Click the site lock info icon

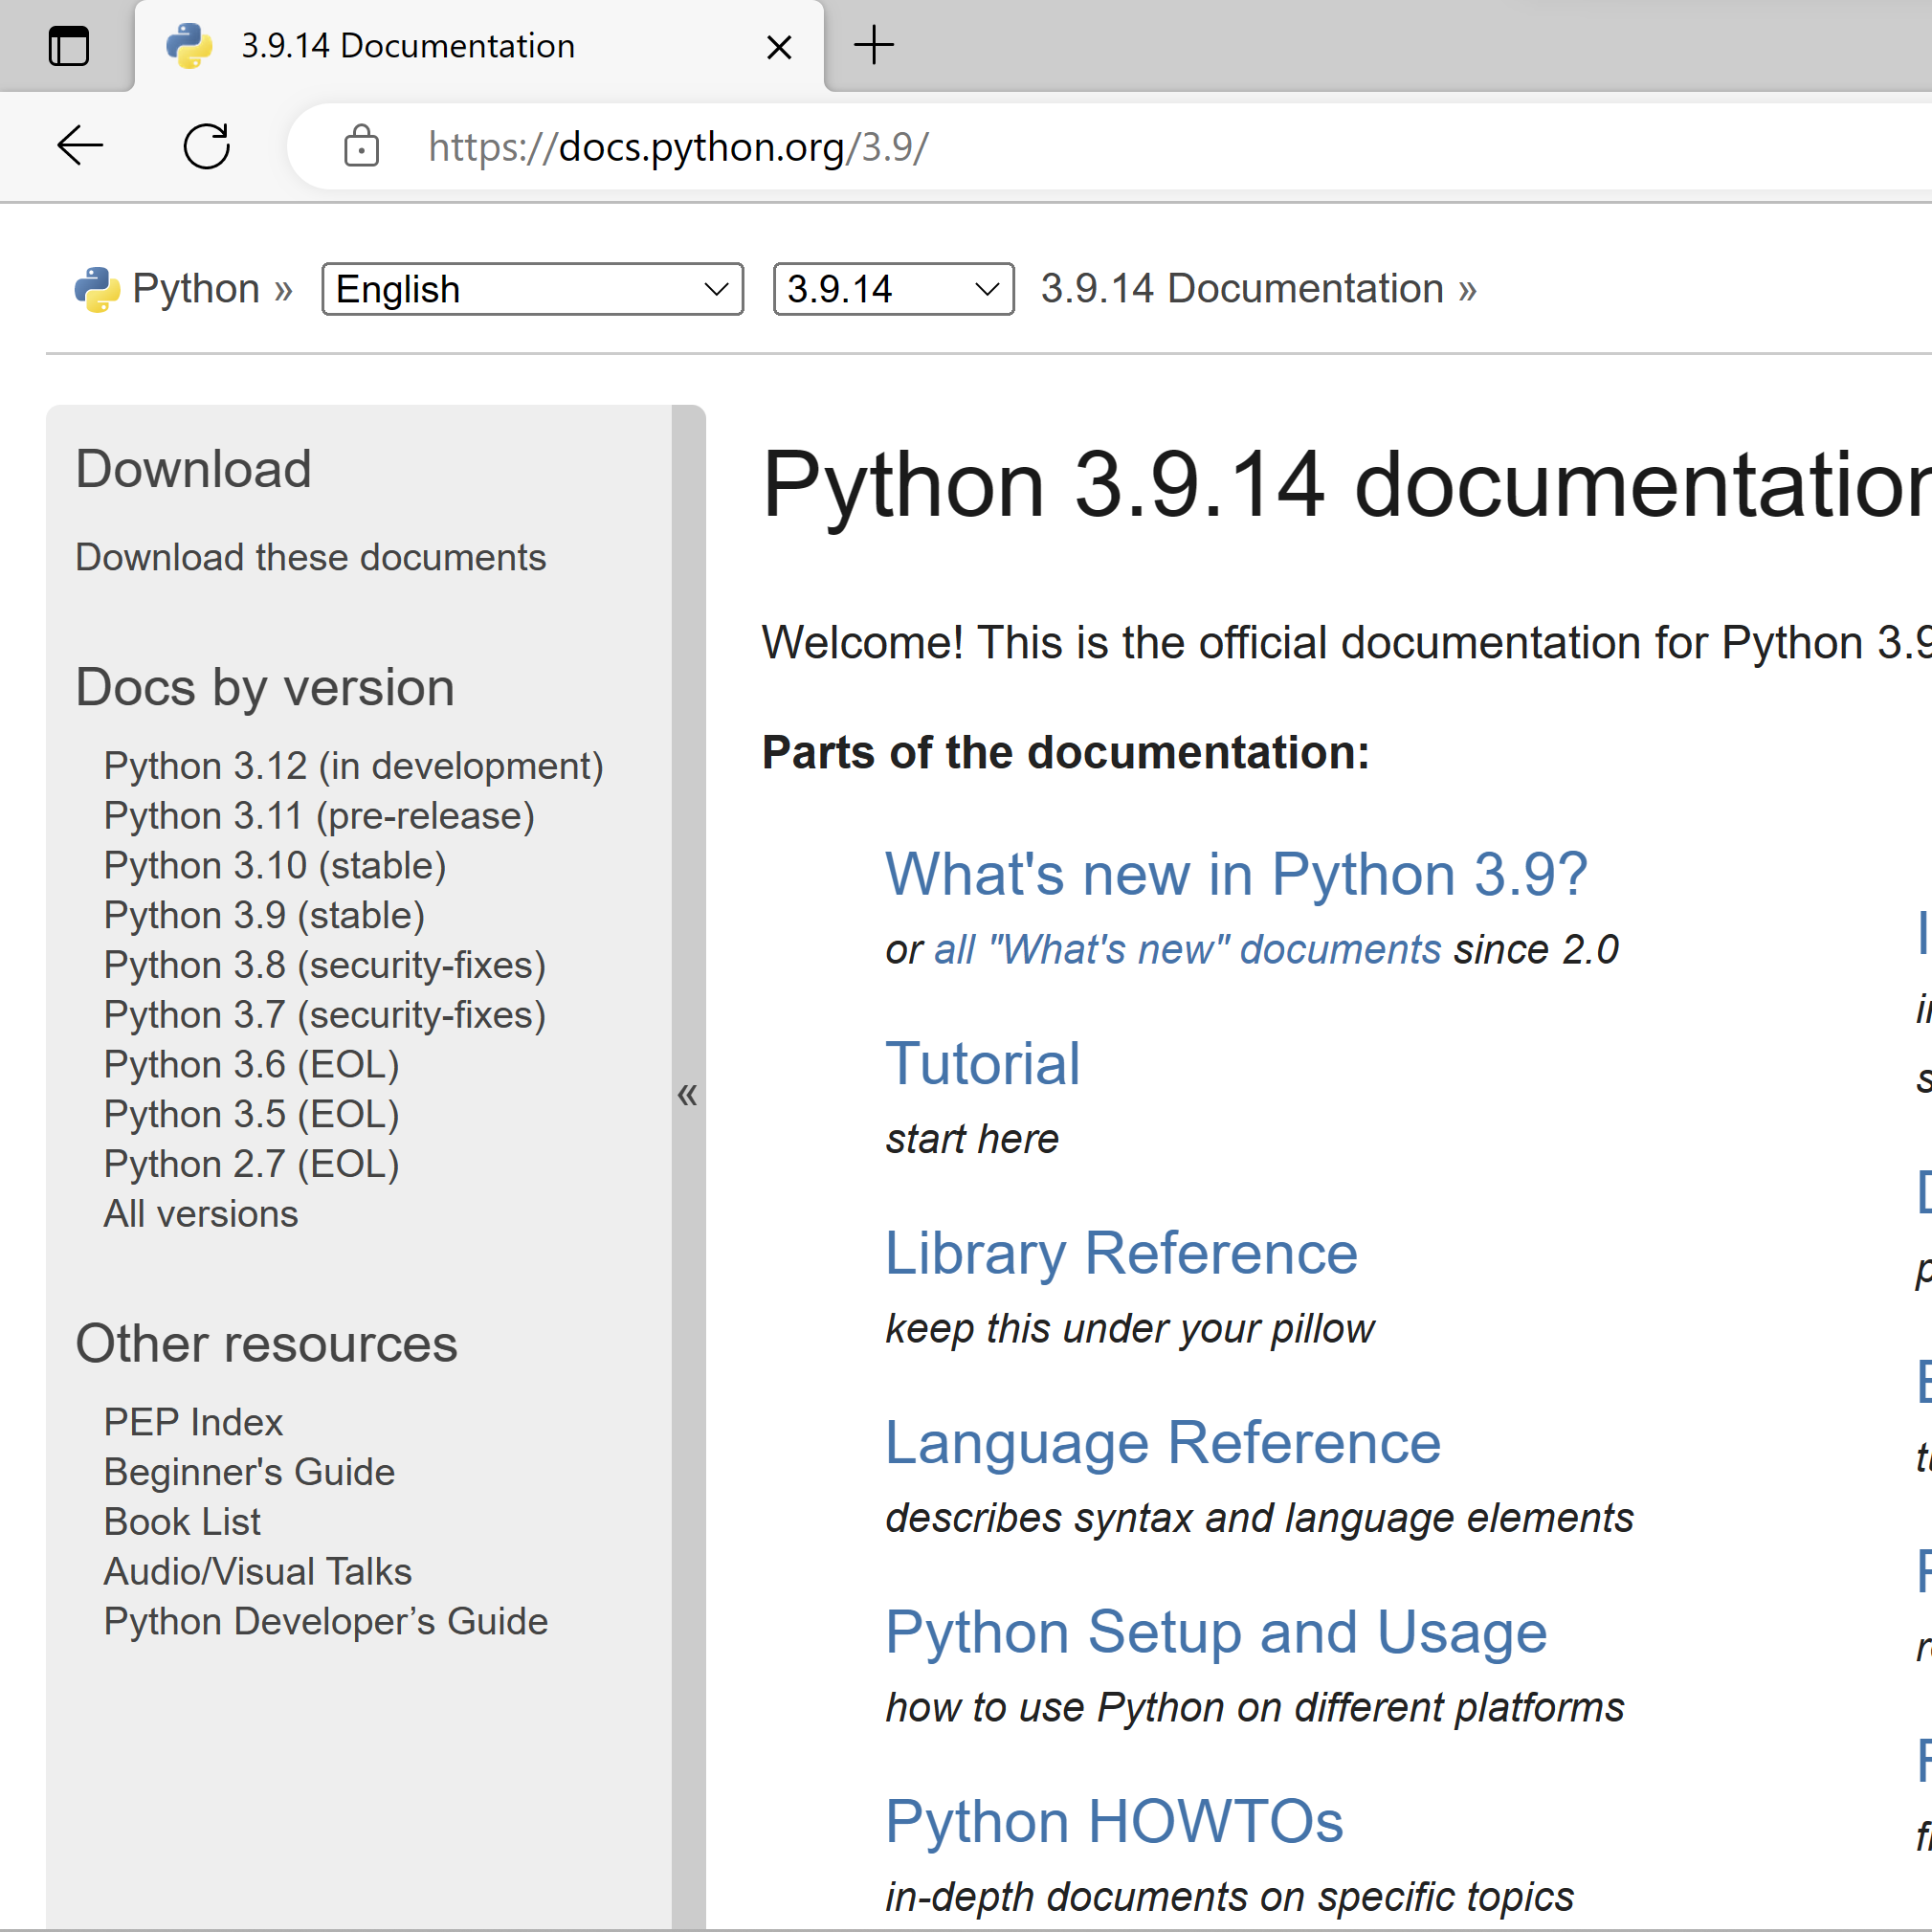(x=361, y=146)
